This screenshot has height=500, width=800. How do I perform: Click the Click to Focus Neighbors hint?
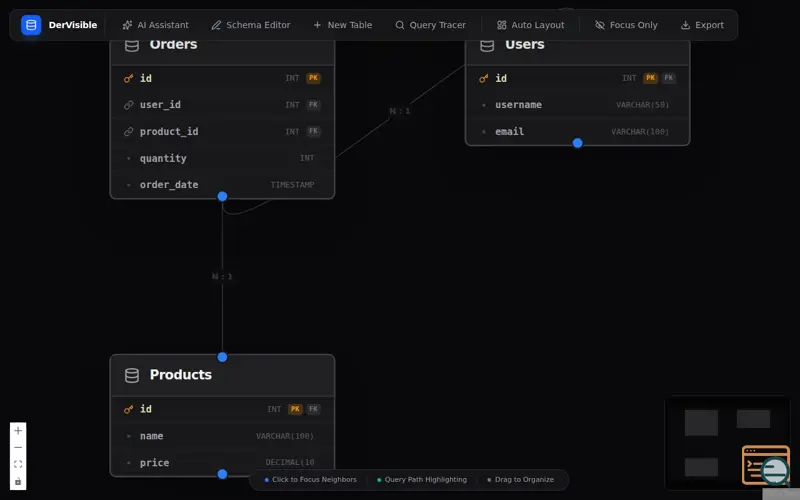coord(310,480)
